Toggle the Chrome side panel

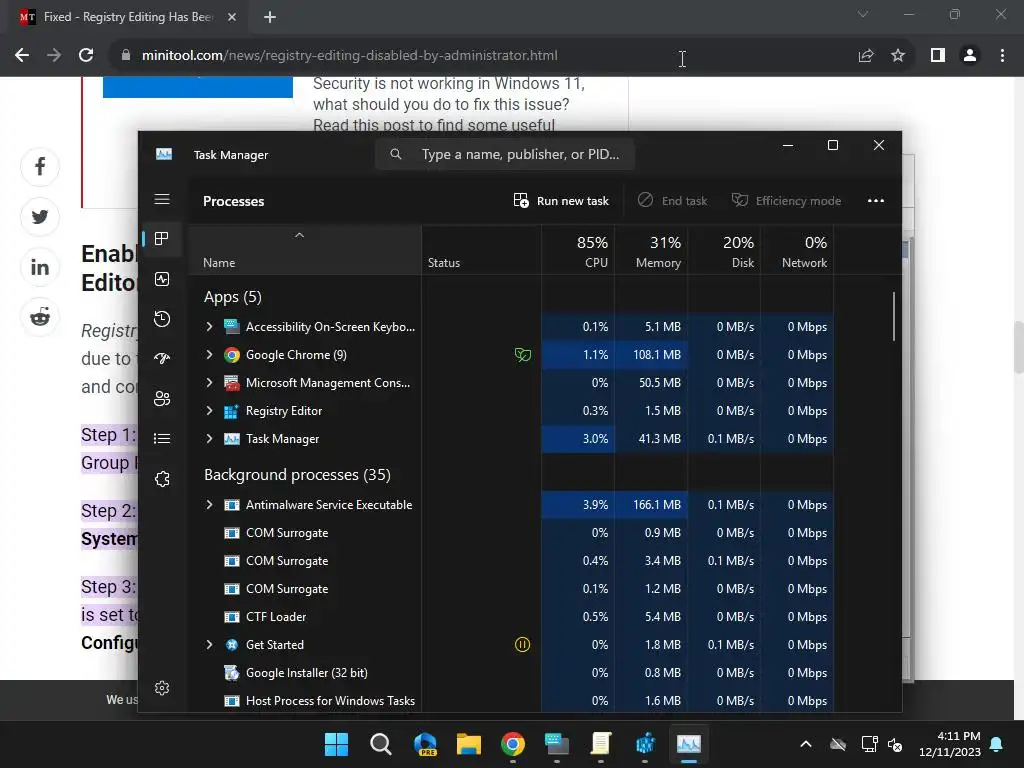click(938, 56)
